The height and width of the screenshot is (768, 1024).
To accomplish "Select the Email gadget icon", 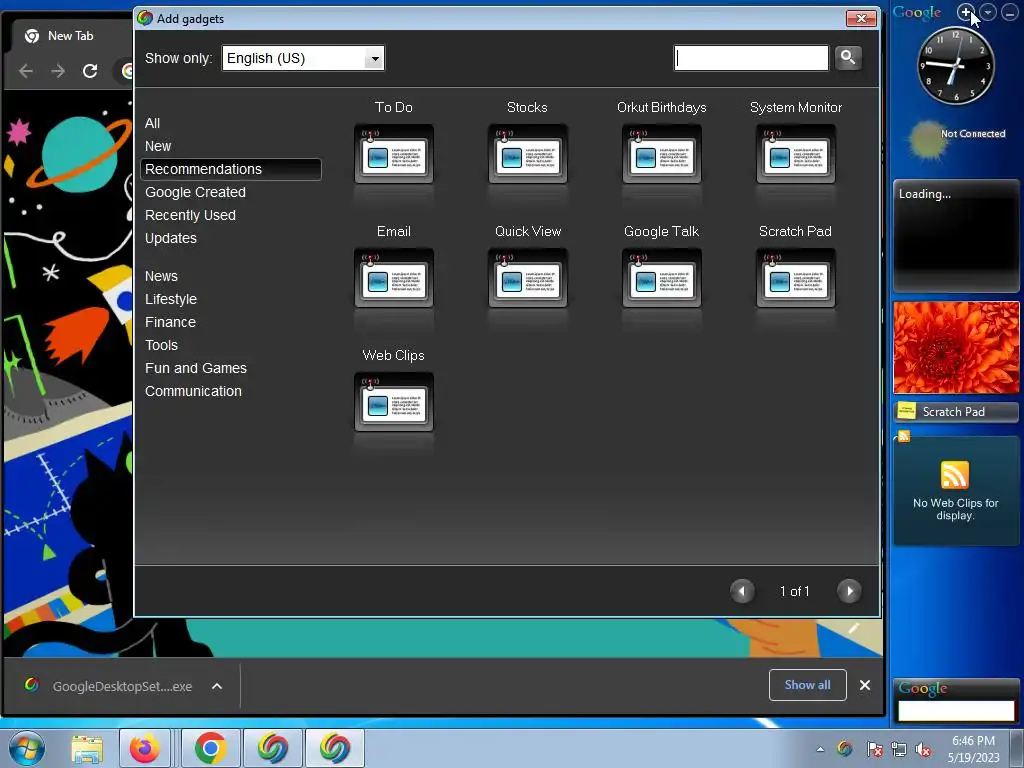I will 394,278.
